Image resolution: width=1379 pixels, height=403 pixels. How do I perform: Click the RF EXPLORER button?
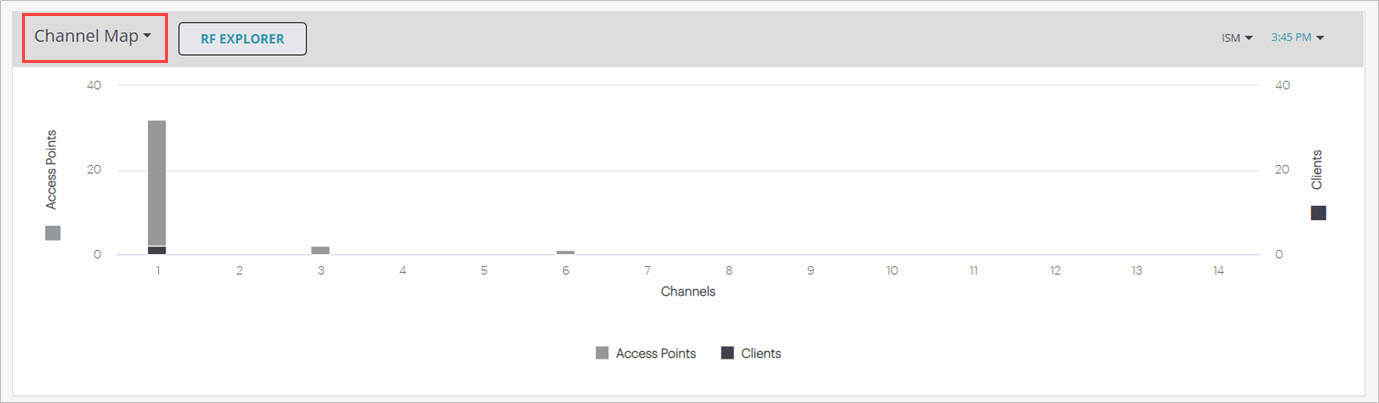[x=242, y=39]
